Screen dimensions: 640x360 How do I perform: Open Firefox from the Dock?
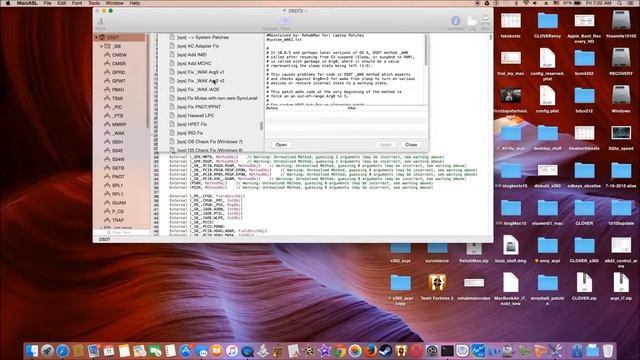point(370,351)
